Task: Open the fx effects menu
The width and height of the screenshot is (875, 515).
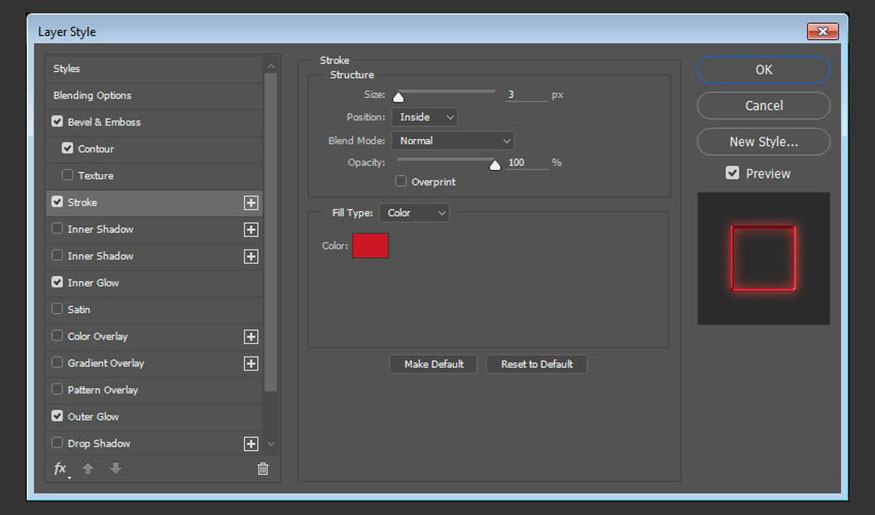Action: (x=61, y=469)
